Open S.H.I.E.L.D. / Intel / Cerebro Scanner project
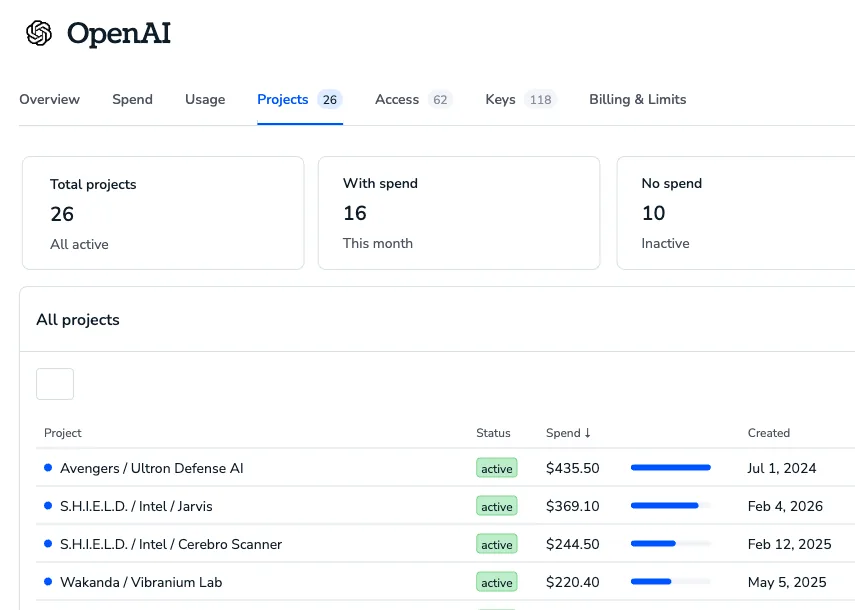 pyautogui.click(x=171, y=545)
